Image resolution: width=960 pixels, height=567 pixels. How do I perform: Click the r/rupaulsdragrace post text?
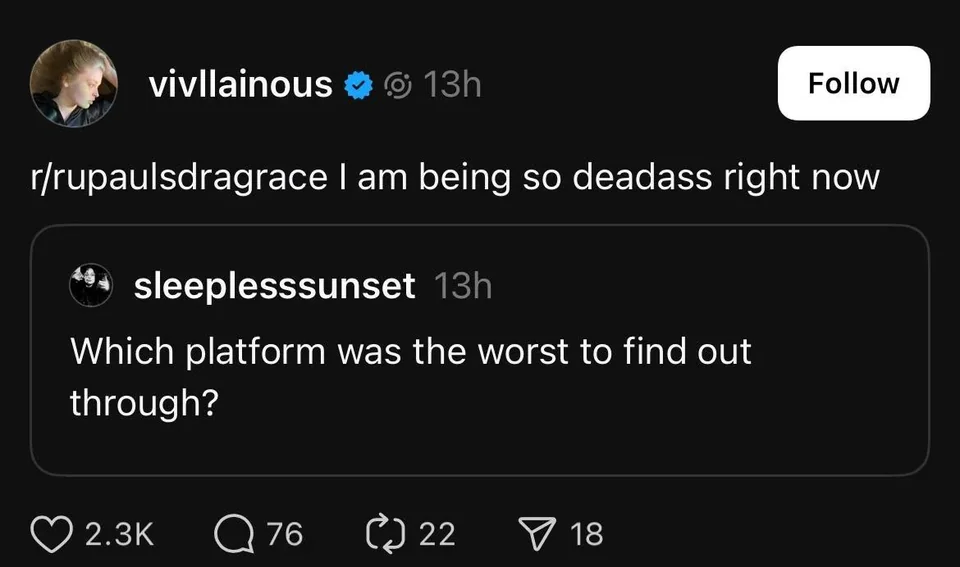tap(455, 178)
